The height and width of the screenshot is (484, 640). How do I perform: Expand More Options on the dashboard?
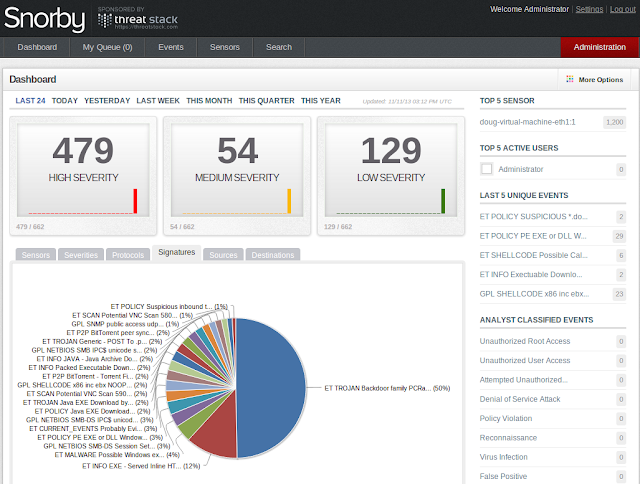pos(594,80)
